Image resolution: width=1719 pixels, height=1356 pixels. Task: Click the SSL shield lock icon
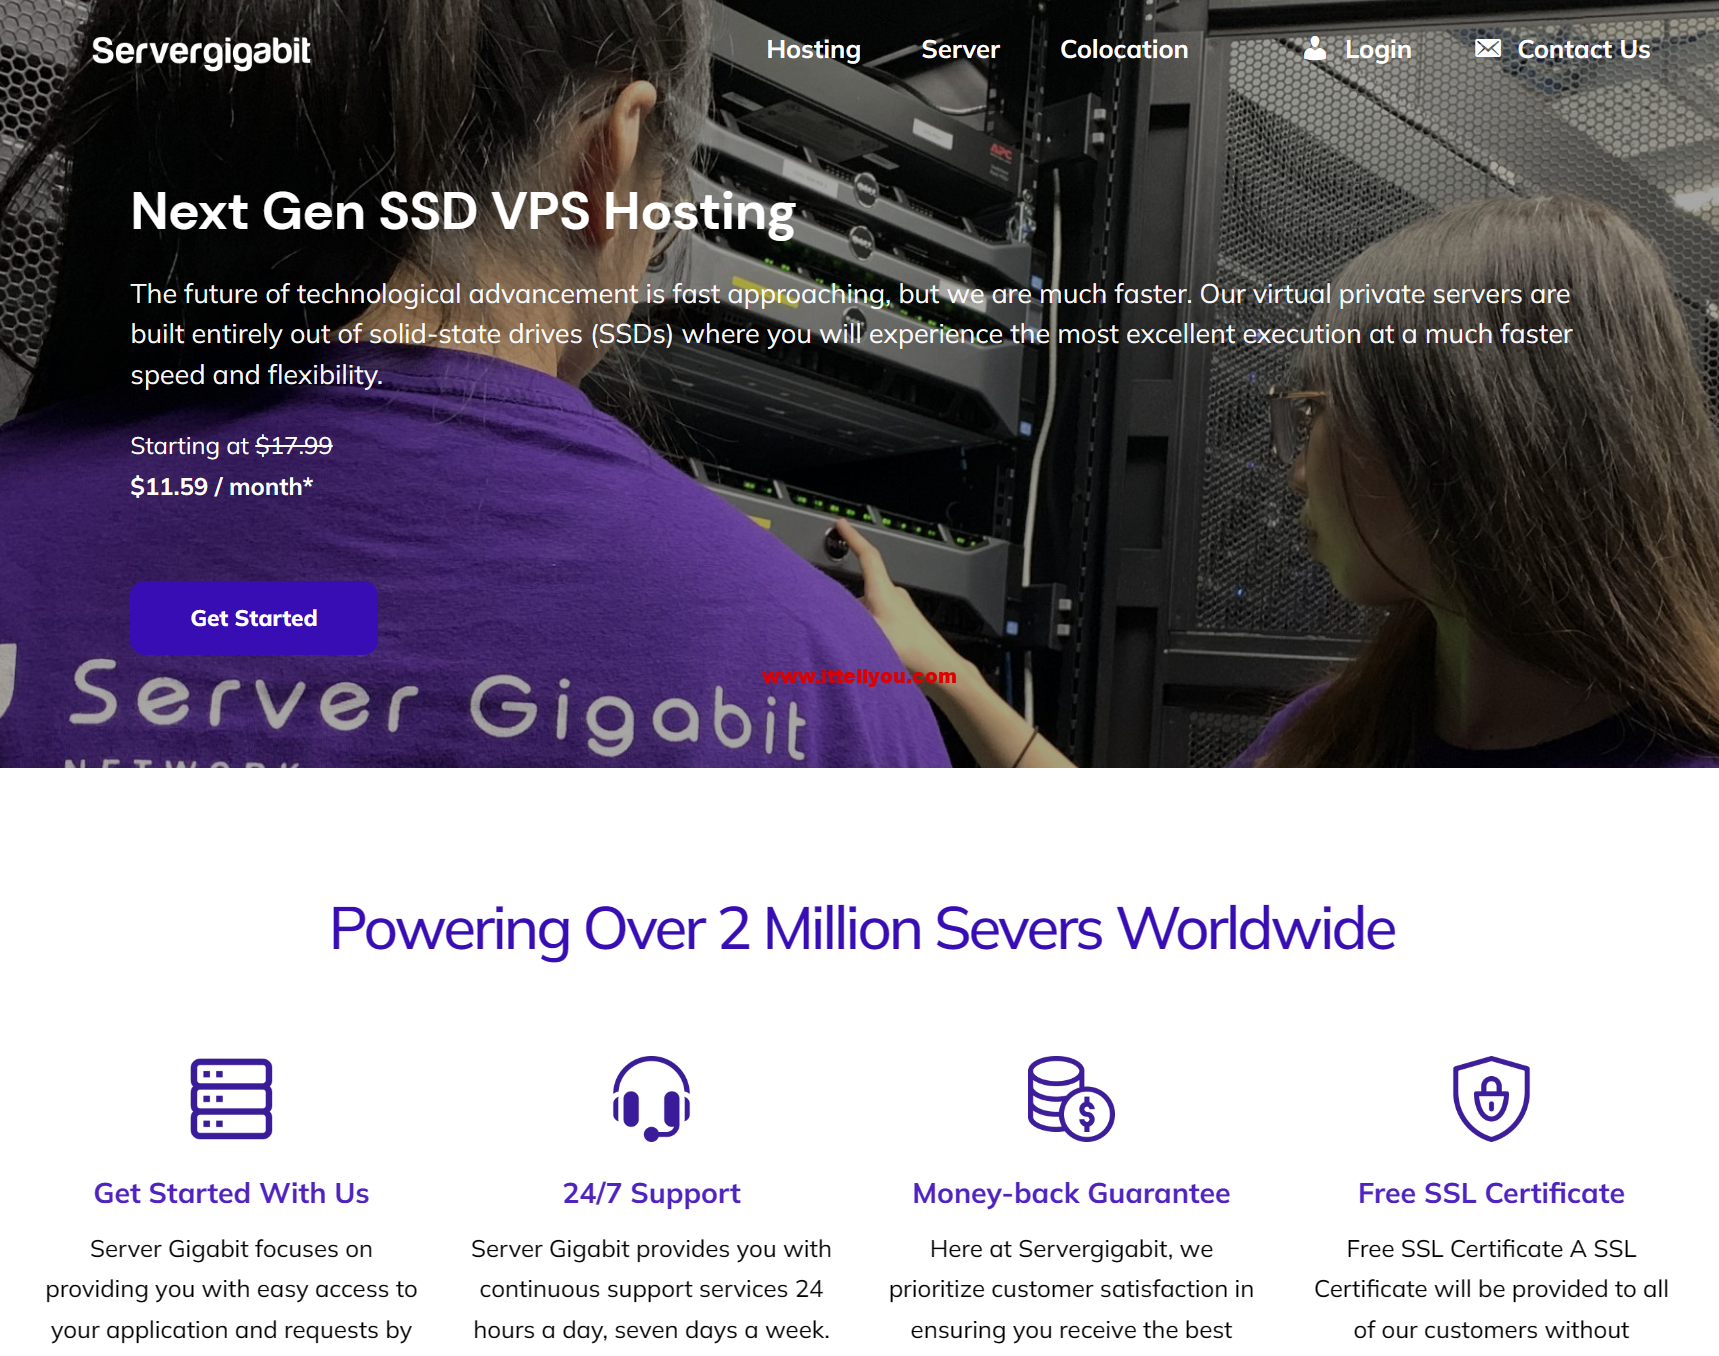click(x=1491, y=1098)
